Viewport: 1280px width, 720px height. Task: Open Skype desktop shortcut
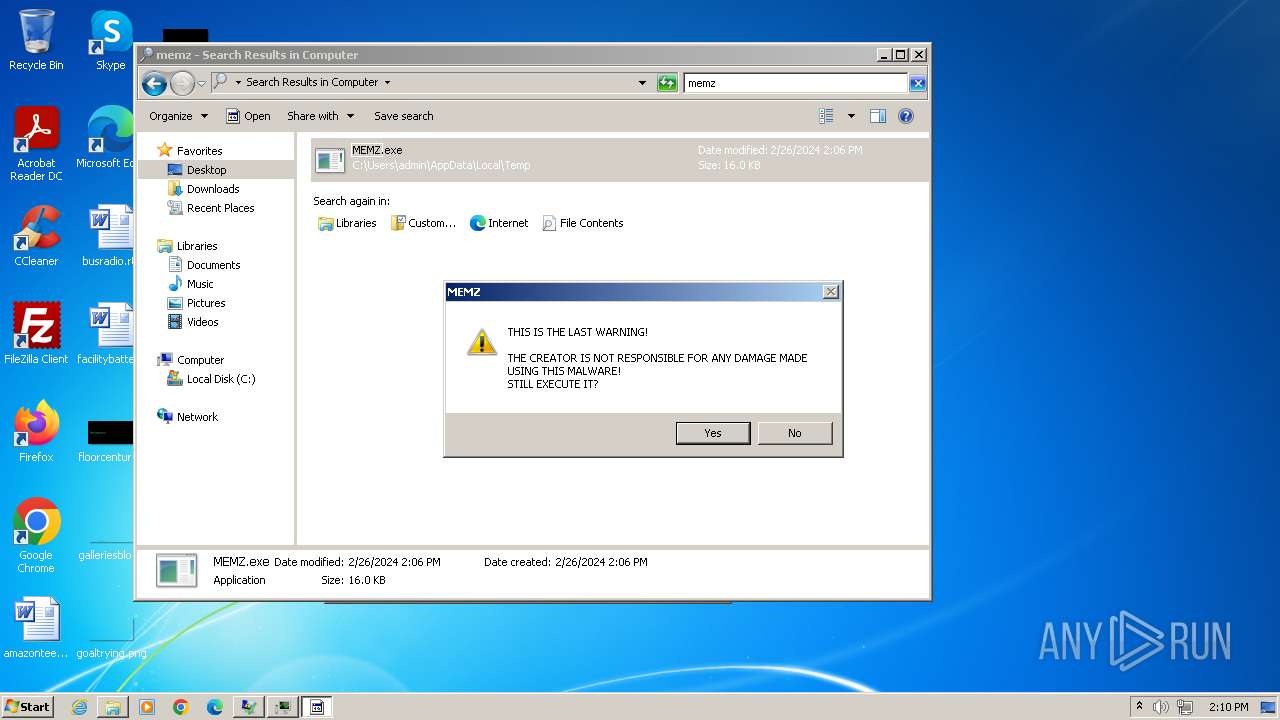click(111, 40)
